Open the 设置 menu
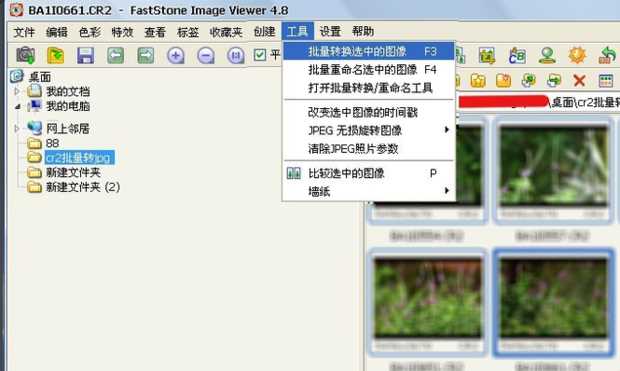Screen dimensions: 620x371 [330, 31]
